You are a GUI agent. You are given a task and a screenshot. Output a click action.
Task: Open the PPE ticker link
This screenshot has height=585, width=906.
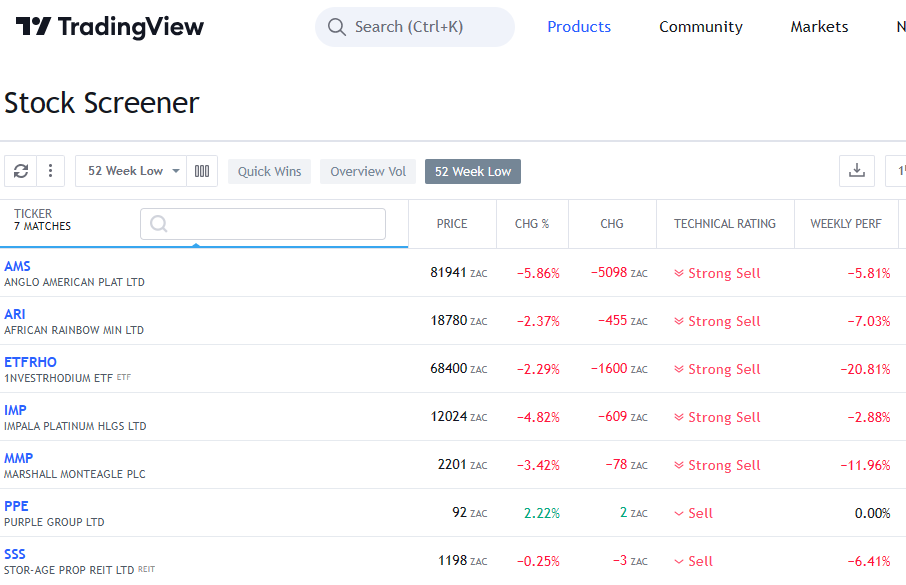(x=16, y=506)
